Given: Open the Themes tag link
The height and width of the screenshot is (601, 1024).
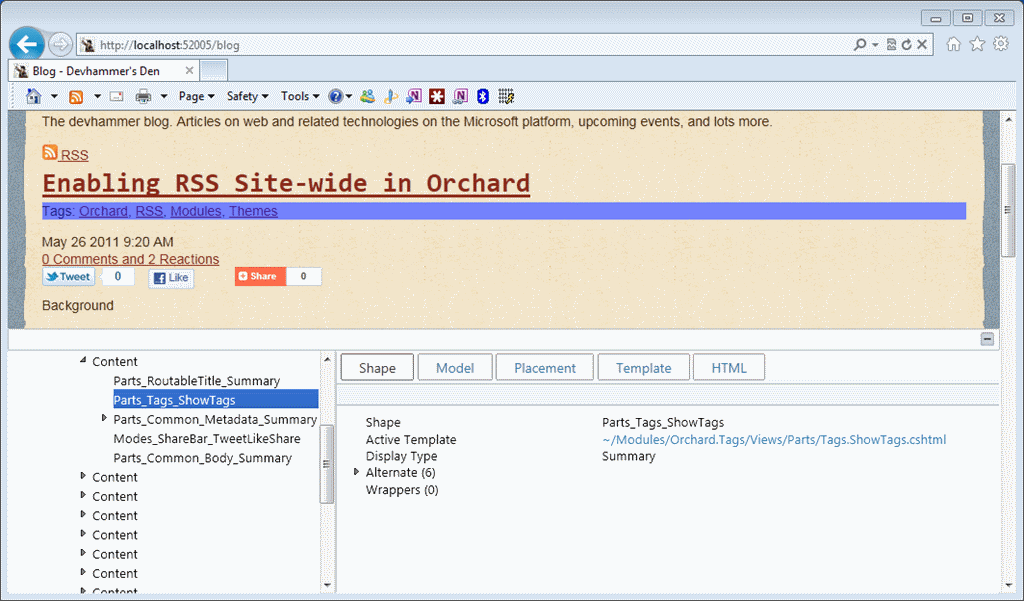Looking at the screenshot, I should pos(253,211).
